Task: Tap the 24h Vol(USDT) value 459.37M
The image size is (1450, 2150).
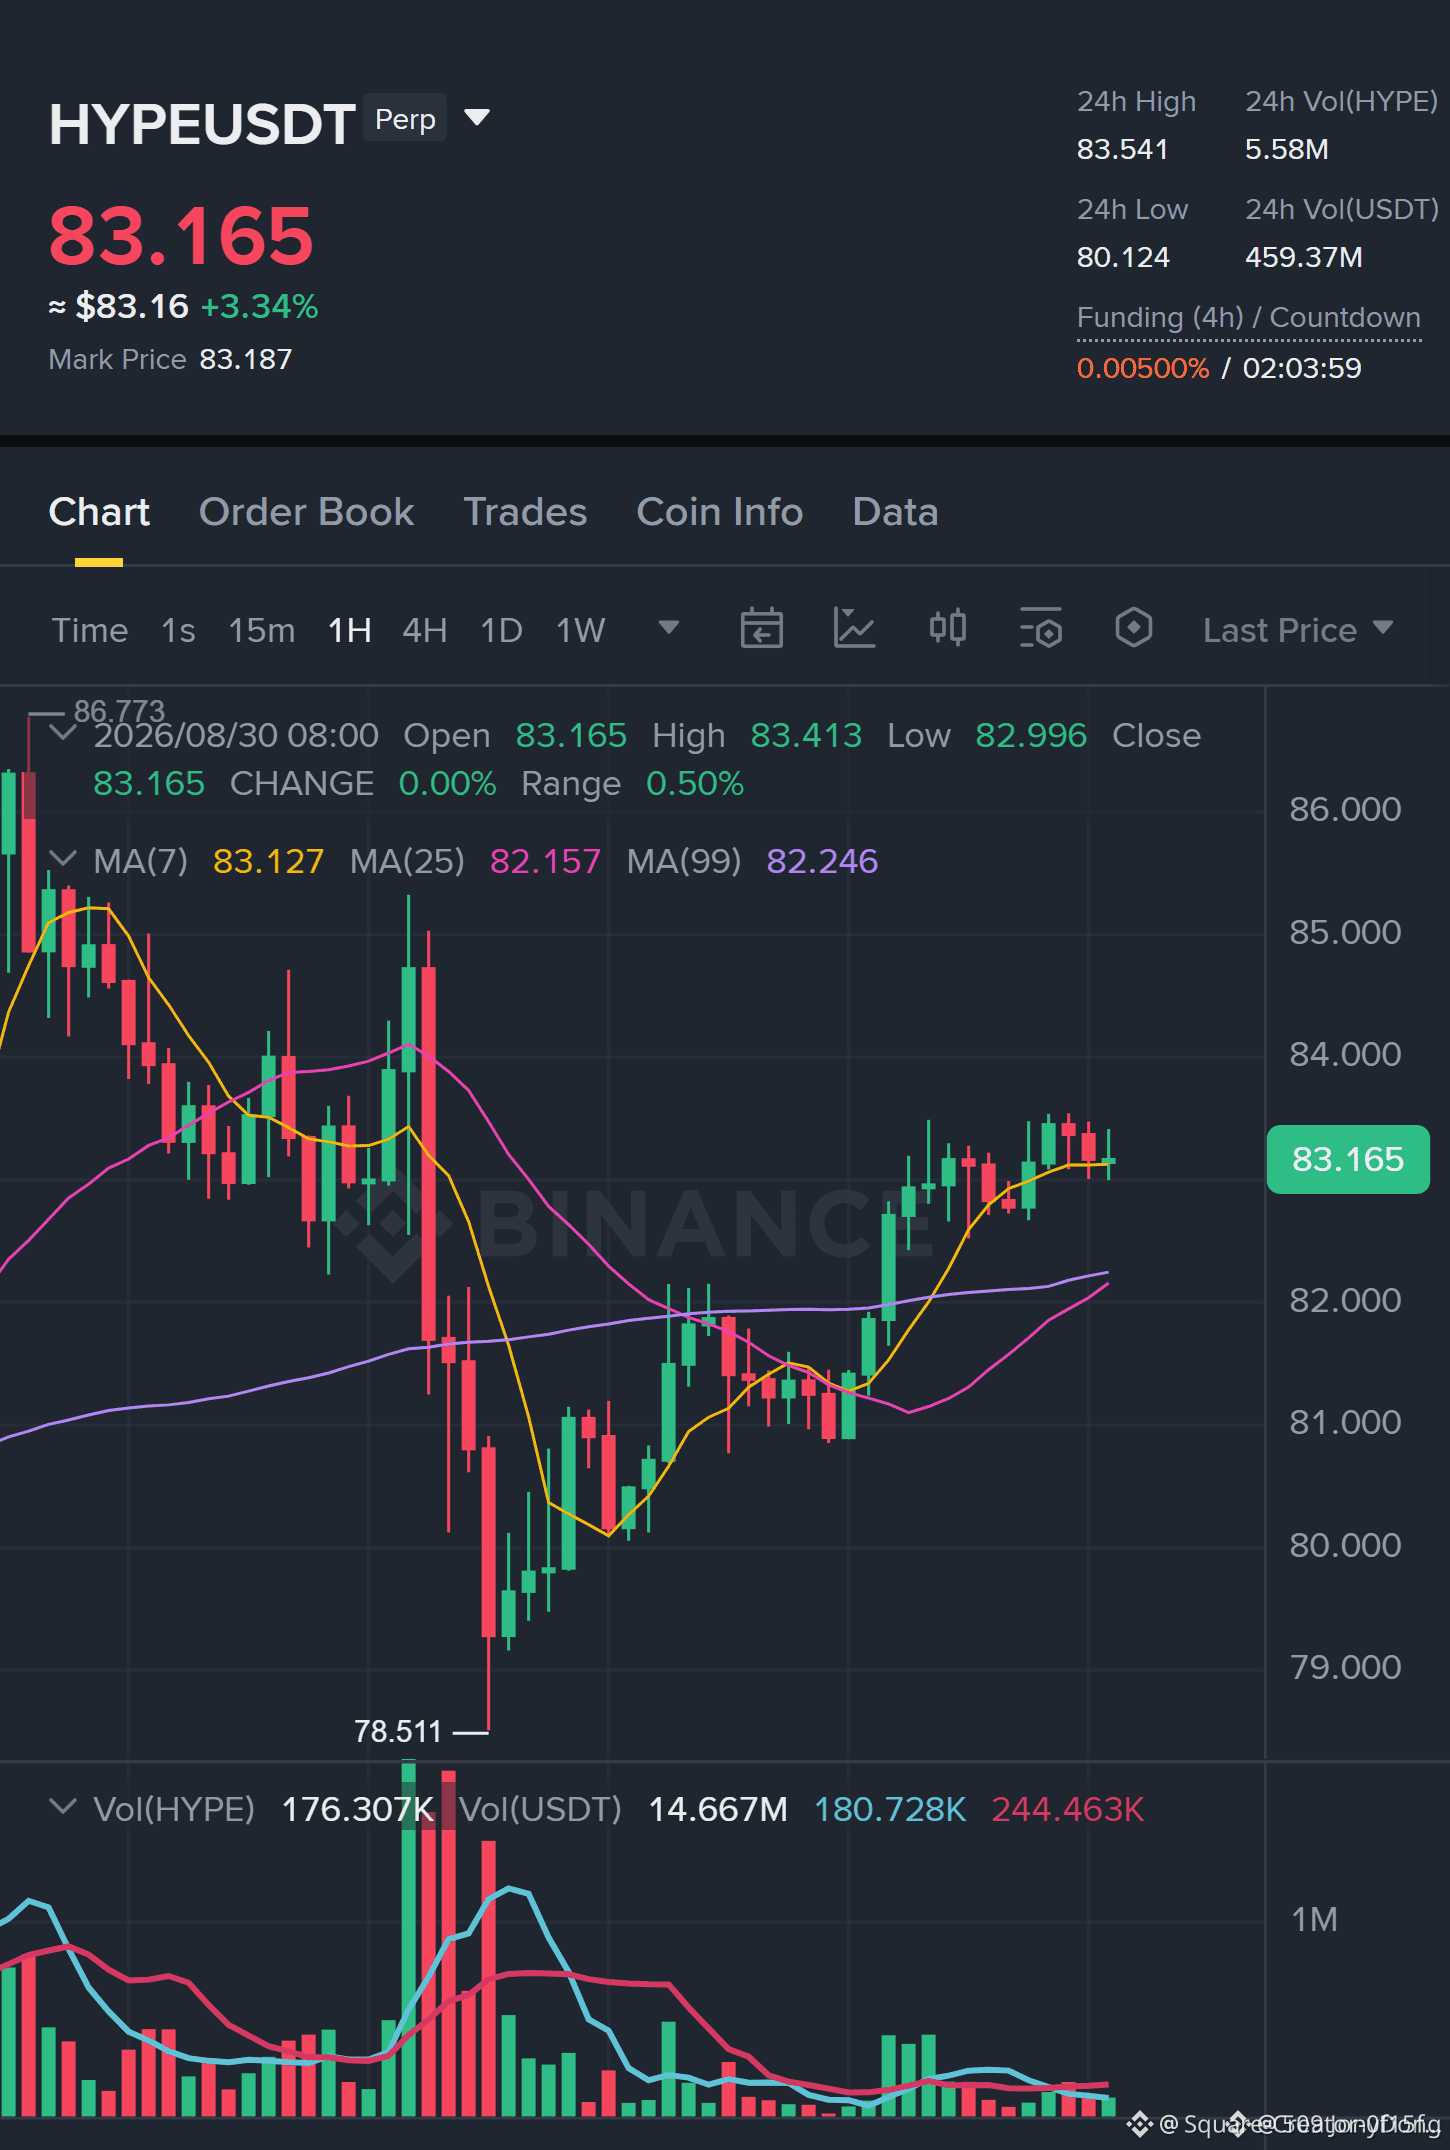Action: (x=1304, y=257)
